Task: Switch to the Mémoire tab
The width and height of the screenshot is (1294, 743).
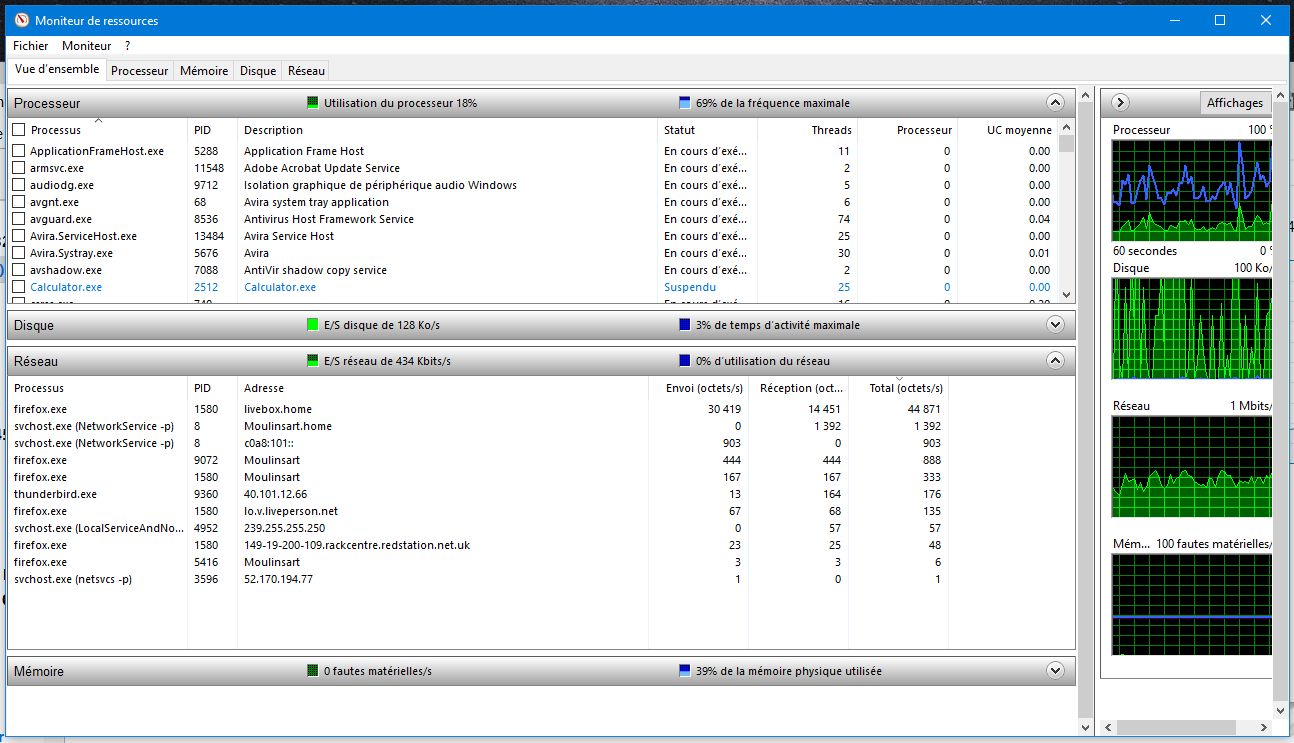Action: pyautogui.click(x=204, y=71)
